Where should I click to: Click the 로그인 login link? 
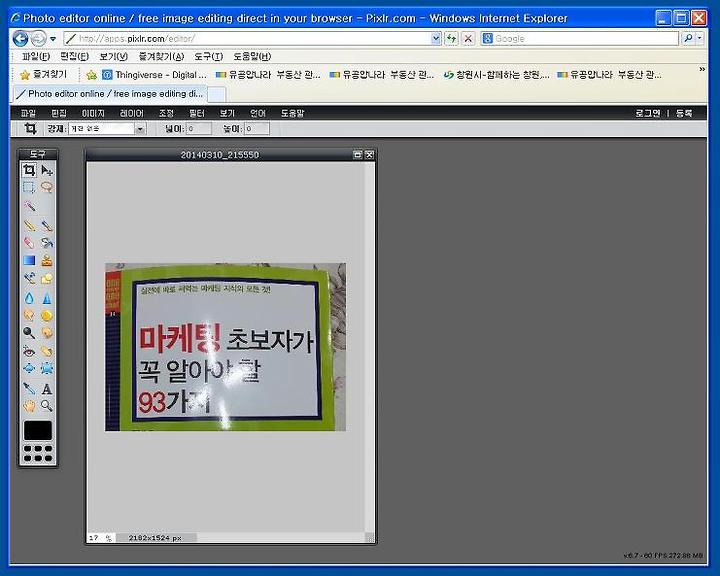coord(648,113)
